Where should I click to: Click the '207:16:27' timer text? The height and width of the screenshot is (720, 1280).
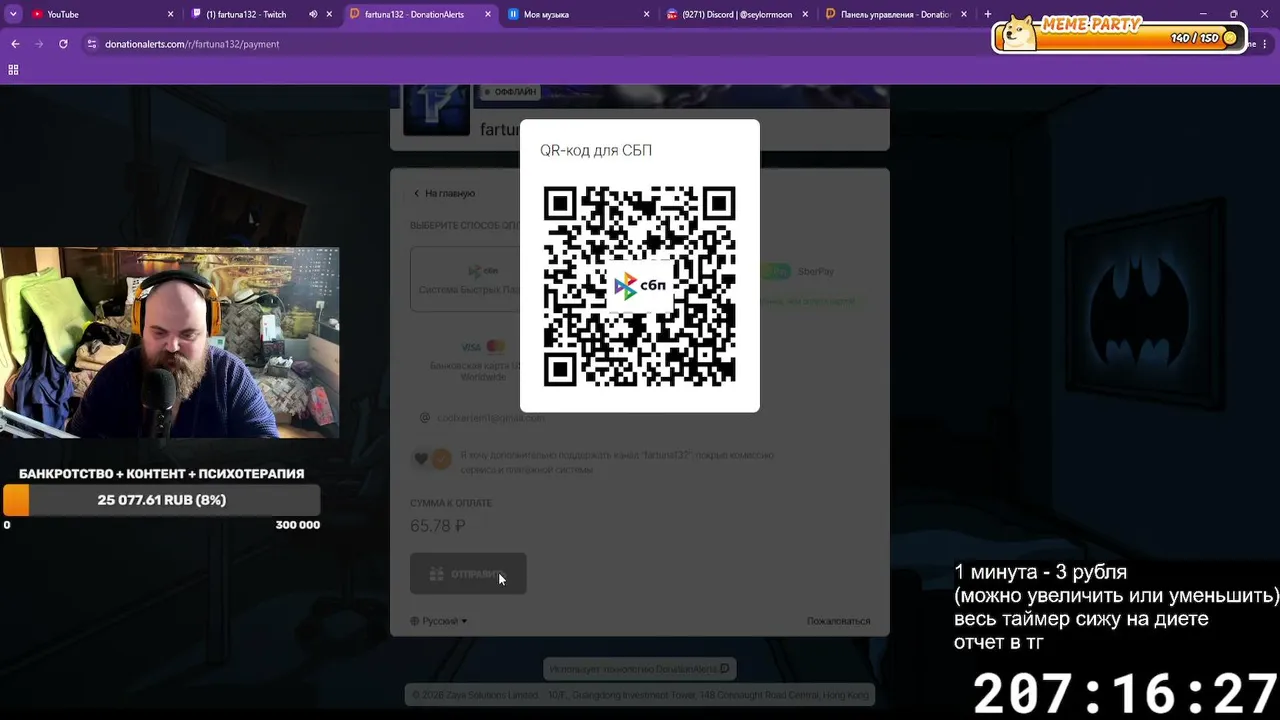tap(1126, 693)
